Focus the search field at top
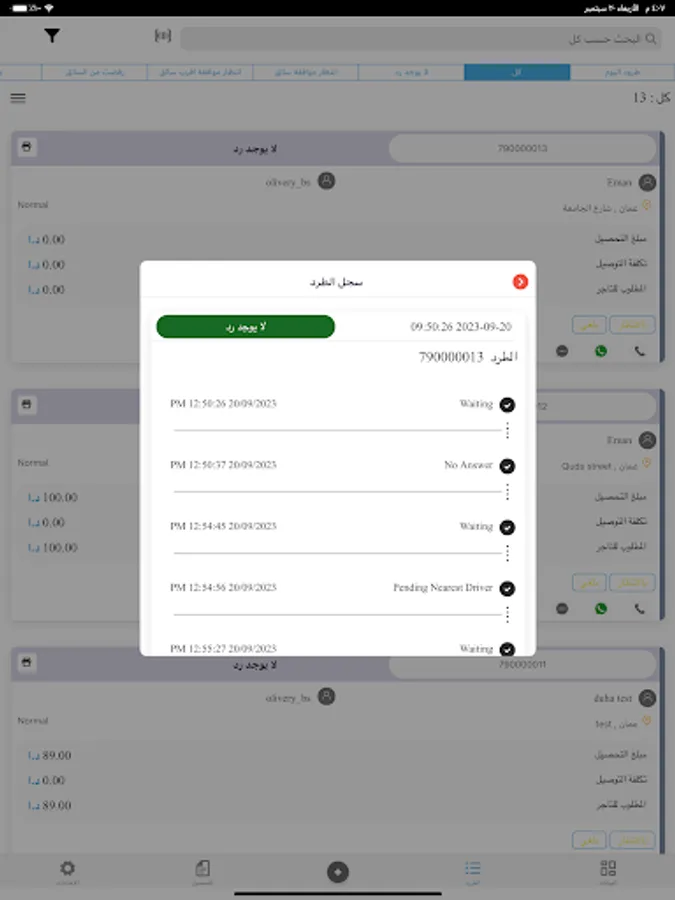Viewport: 675px width, 900px height. pos(421,38)
